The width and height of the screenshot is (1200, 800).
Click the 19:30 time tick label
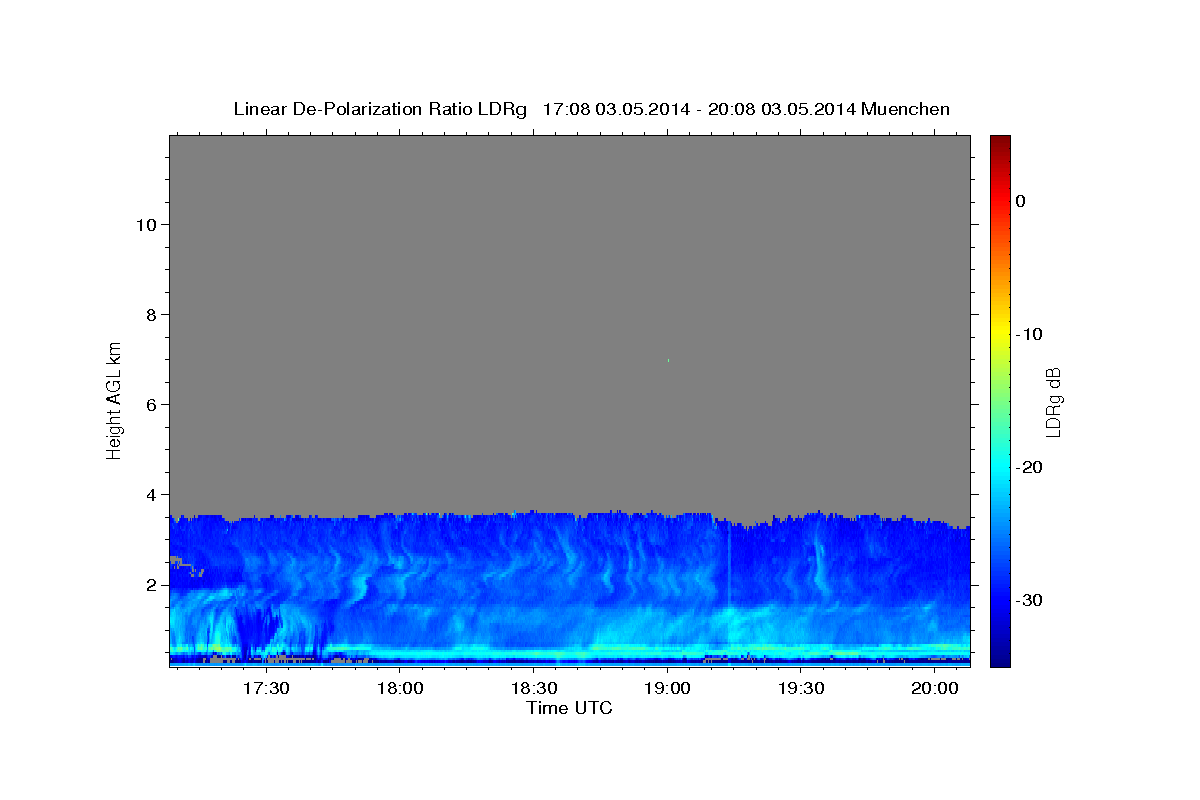click(x=801, y=688)
